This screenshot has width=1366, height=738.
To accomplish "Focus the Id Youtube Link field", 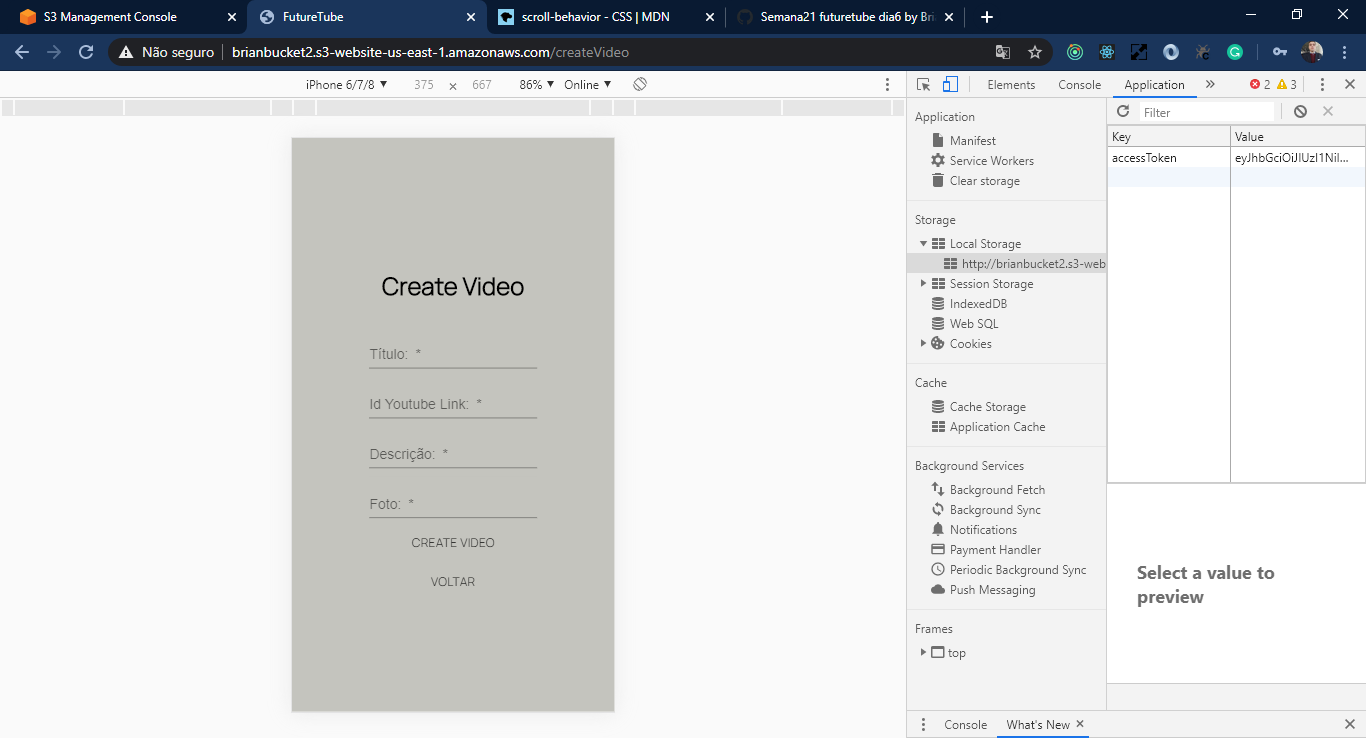I will (x=453, y=404).
